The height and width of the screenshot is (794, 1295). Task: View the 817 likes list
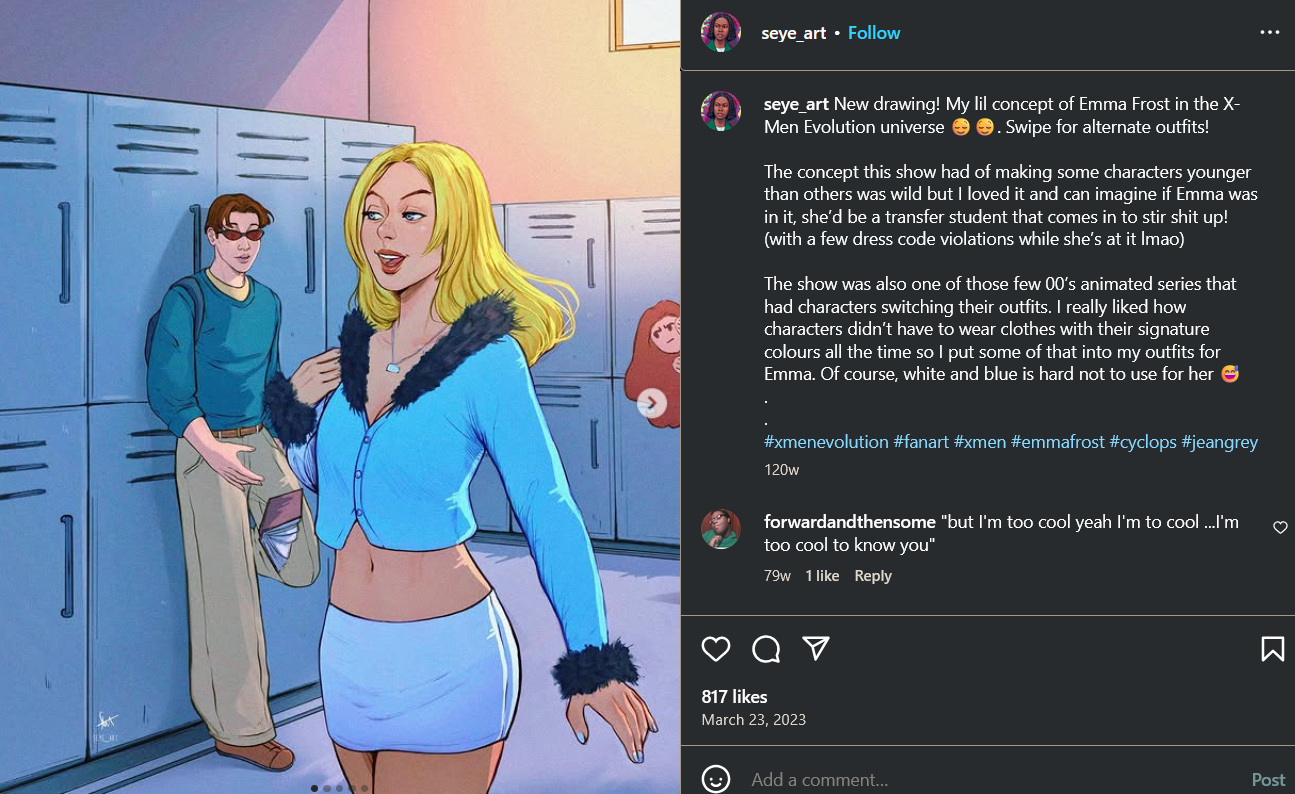[x=735, y=696]
